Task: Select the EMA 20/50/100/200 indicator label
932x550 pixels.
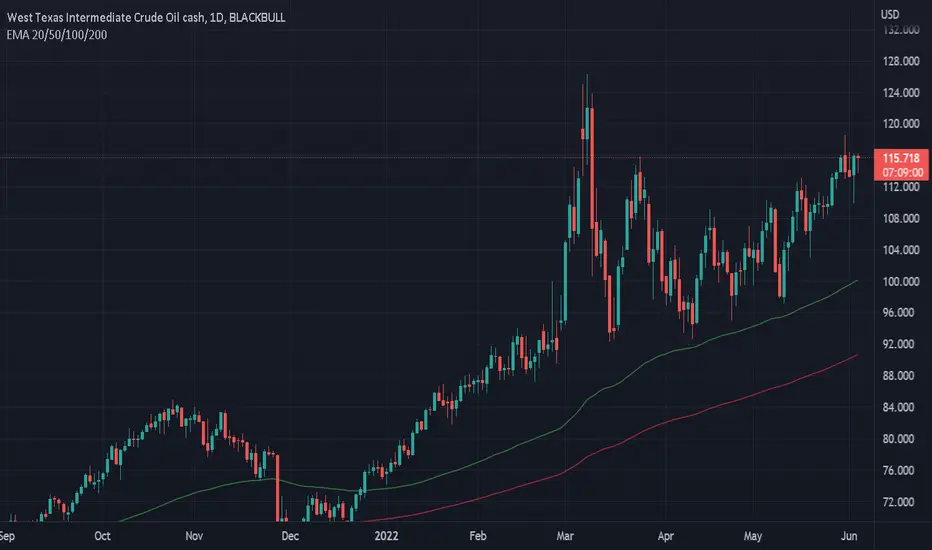Action: (x=57, y=35)
